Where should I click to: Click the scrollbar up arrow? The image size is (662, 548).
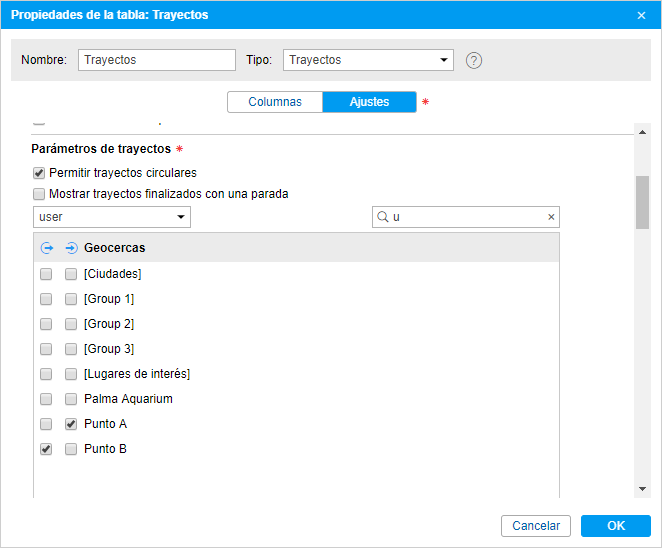tap(642, 129)
